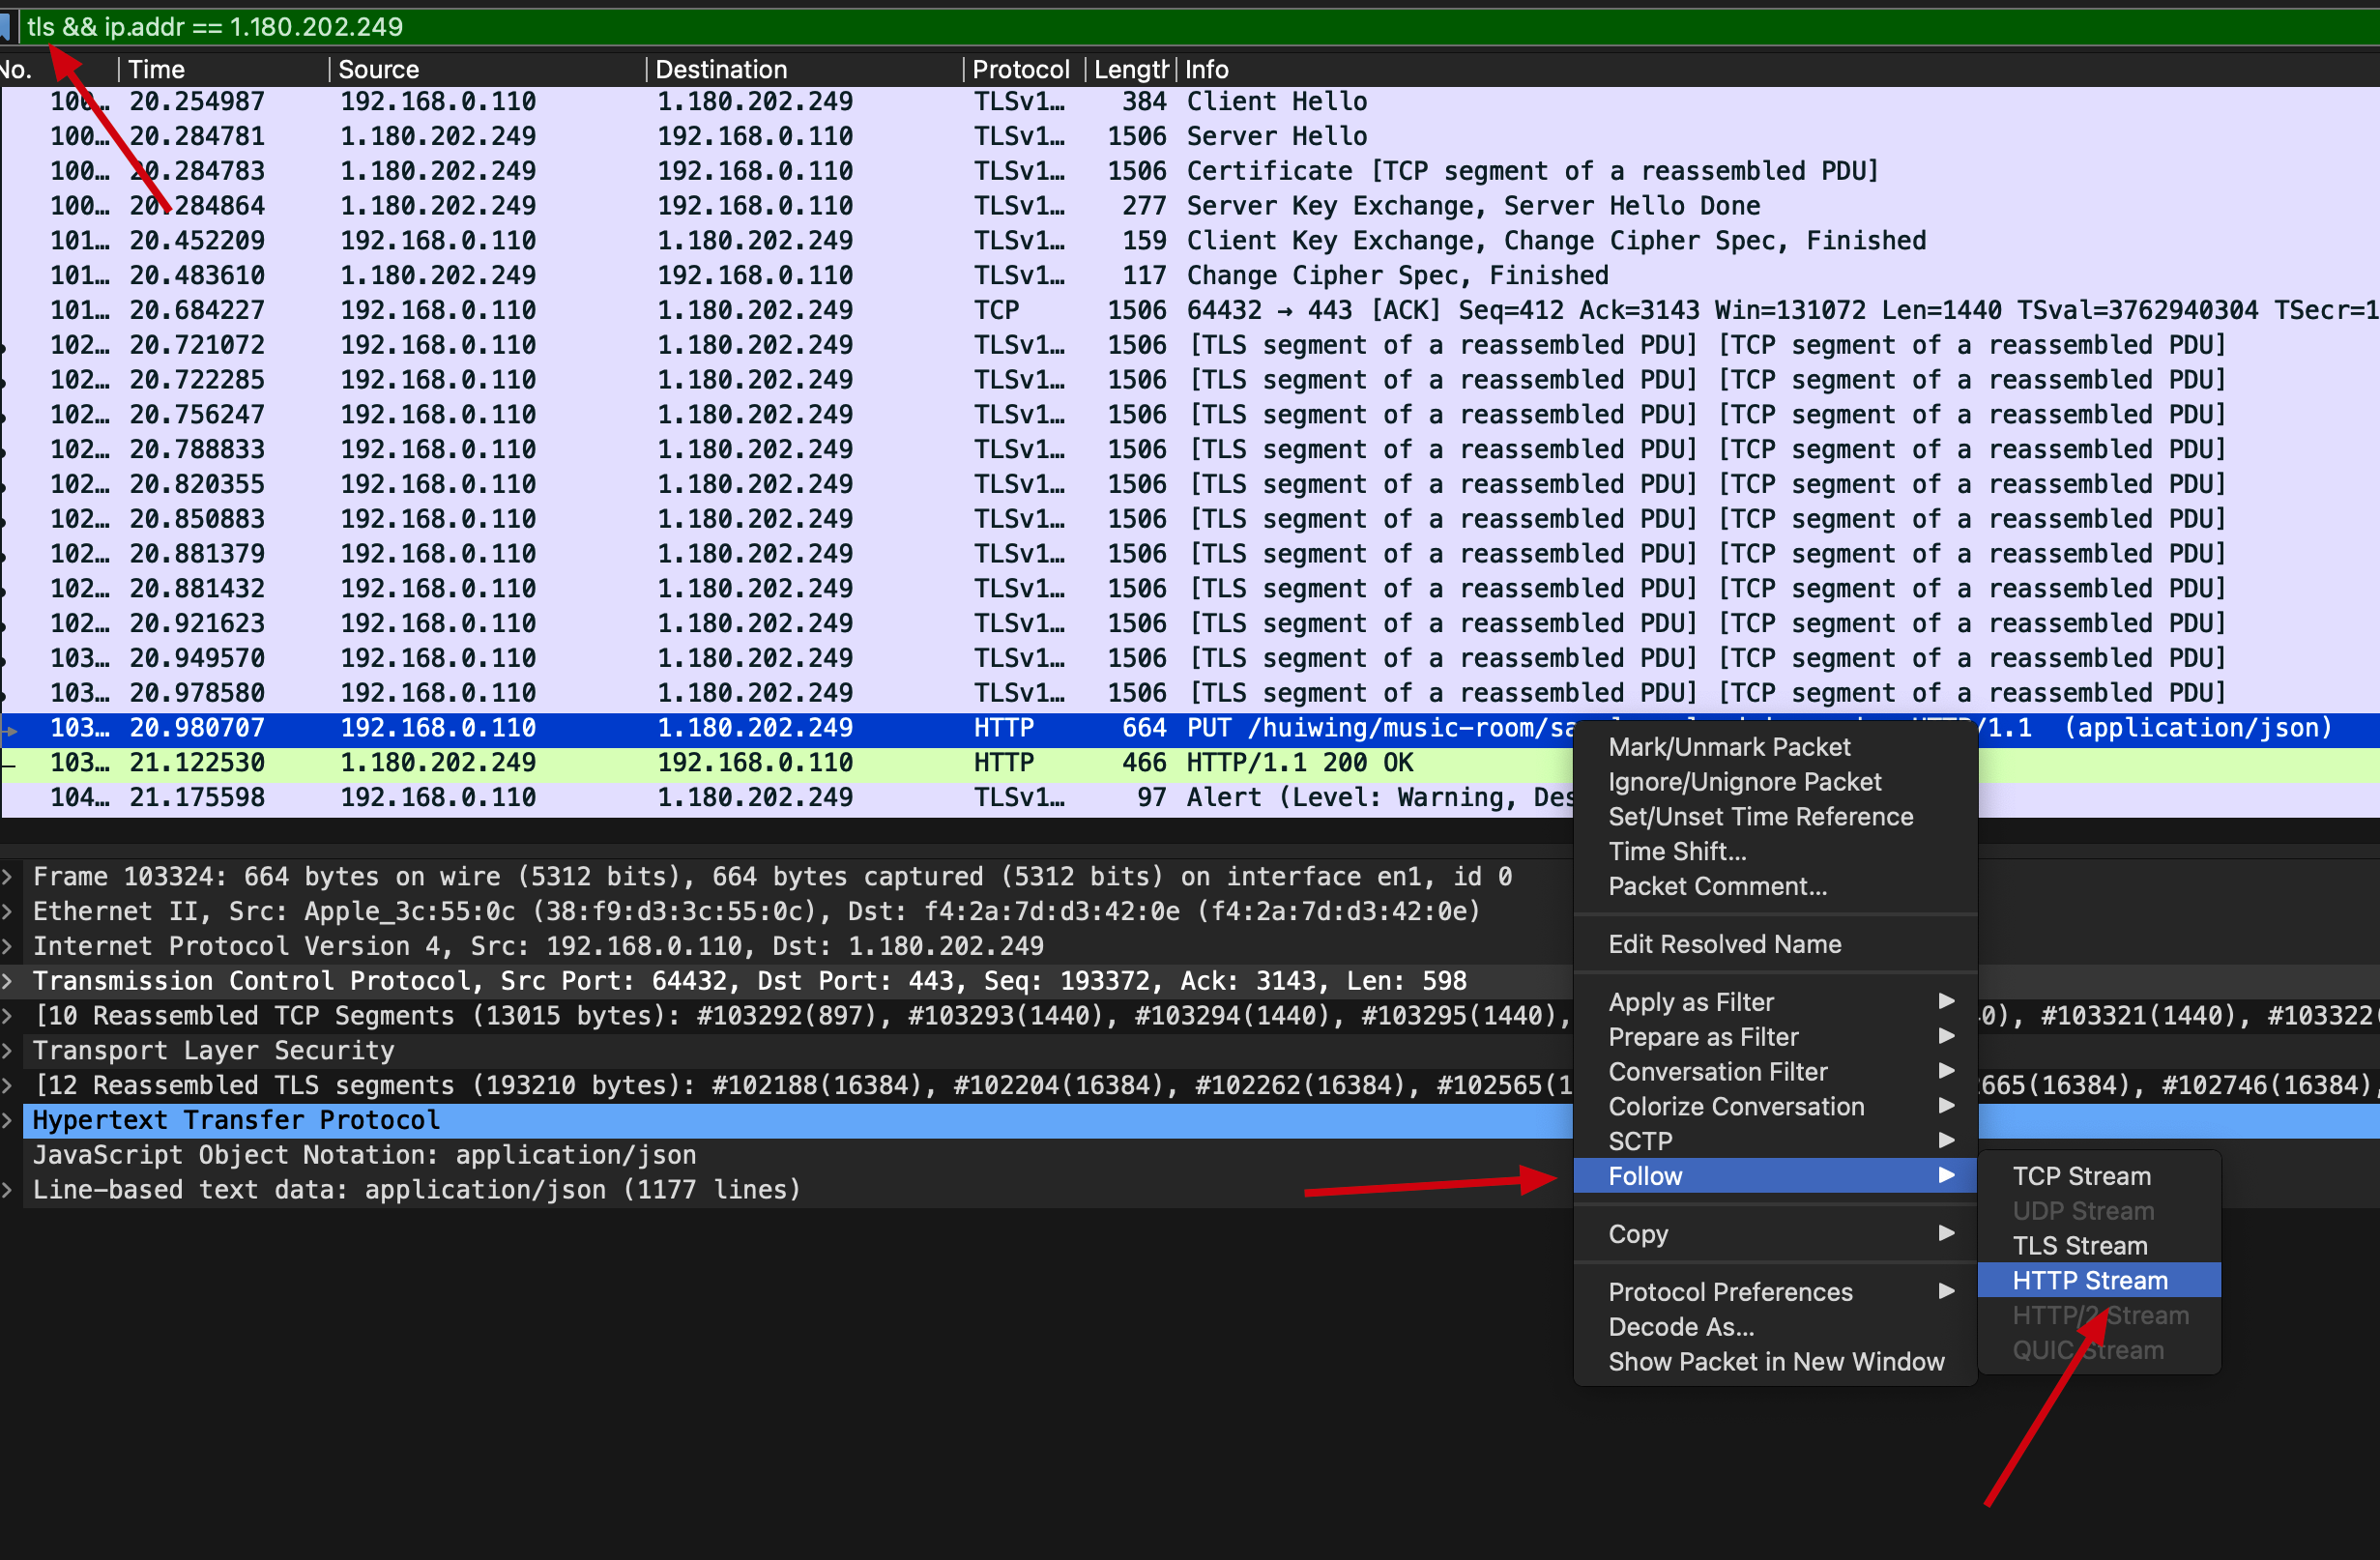The height and width of the screenshot is (1560, 2380).
Task: Open the Colorize Conversation submenu arrow
Action: [x=1946, y=1106]
